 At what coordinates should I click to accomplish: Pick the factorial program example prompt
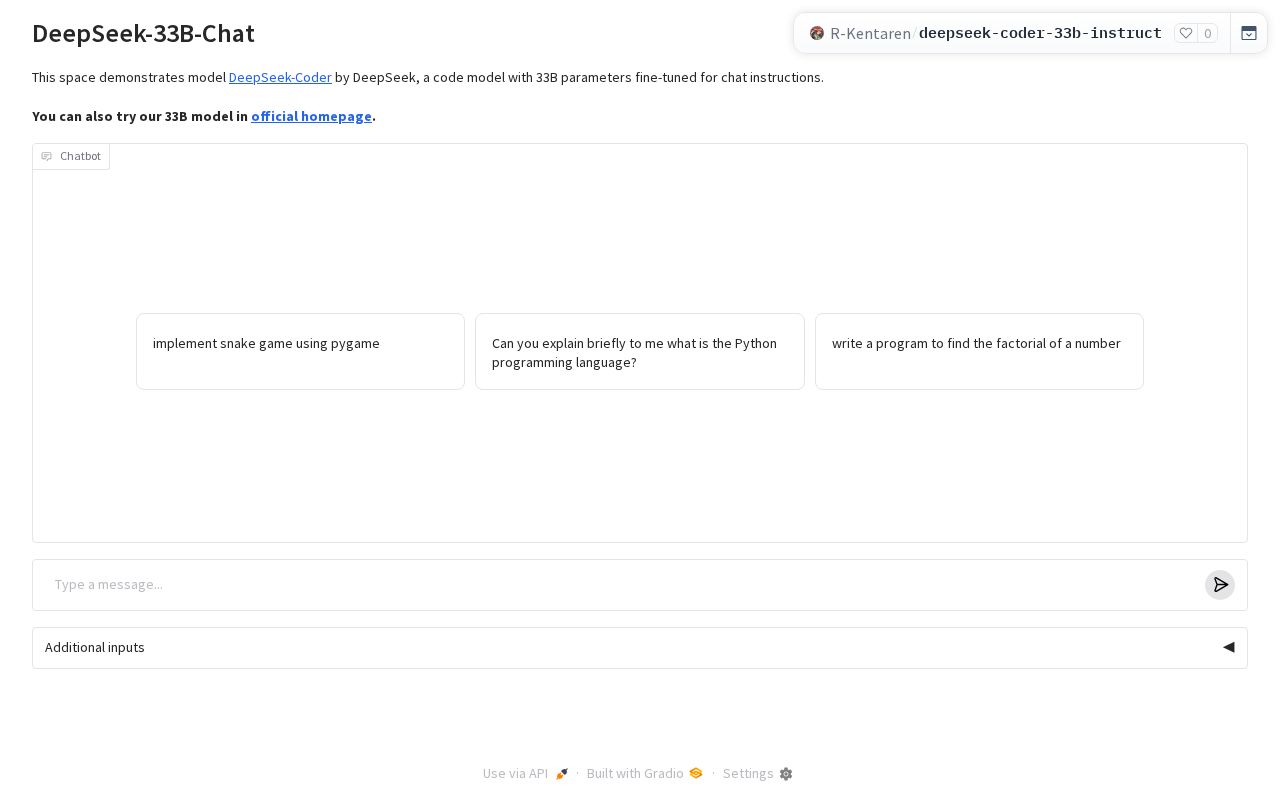[979, 351]
